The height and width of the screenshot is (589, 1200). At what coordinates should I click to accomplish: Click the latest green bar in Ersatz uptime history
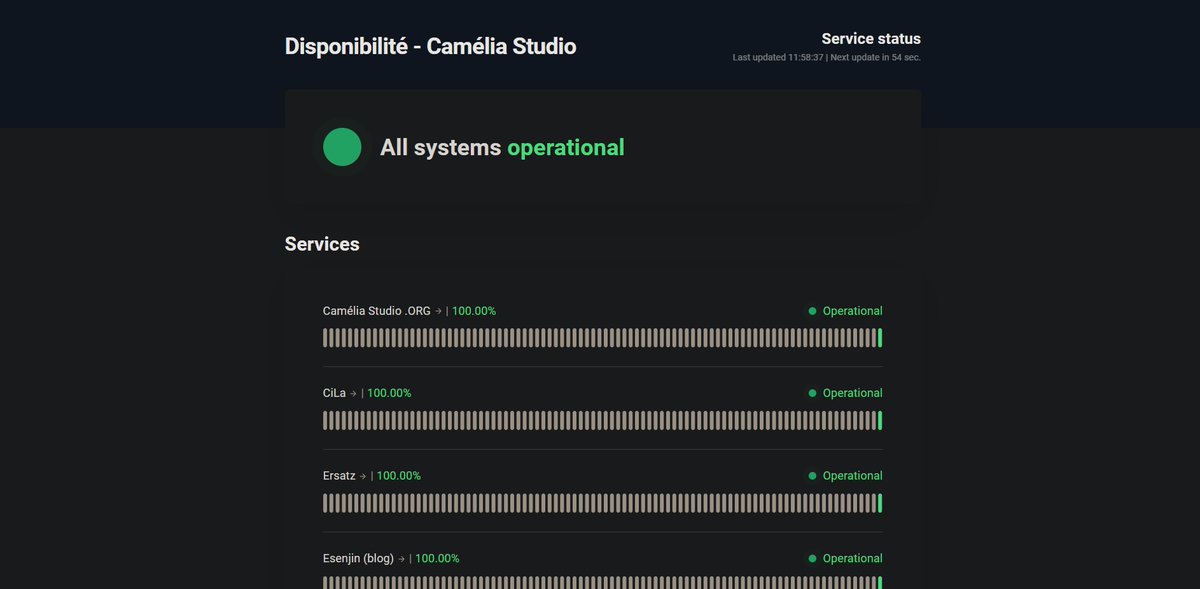(880, 503)
